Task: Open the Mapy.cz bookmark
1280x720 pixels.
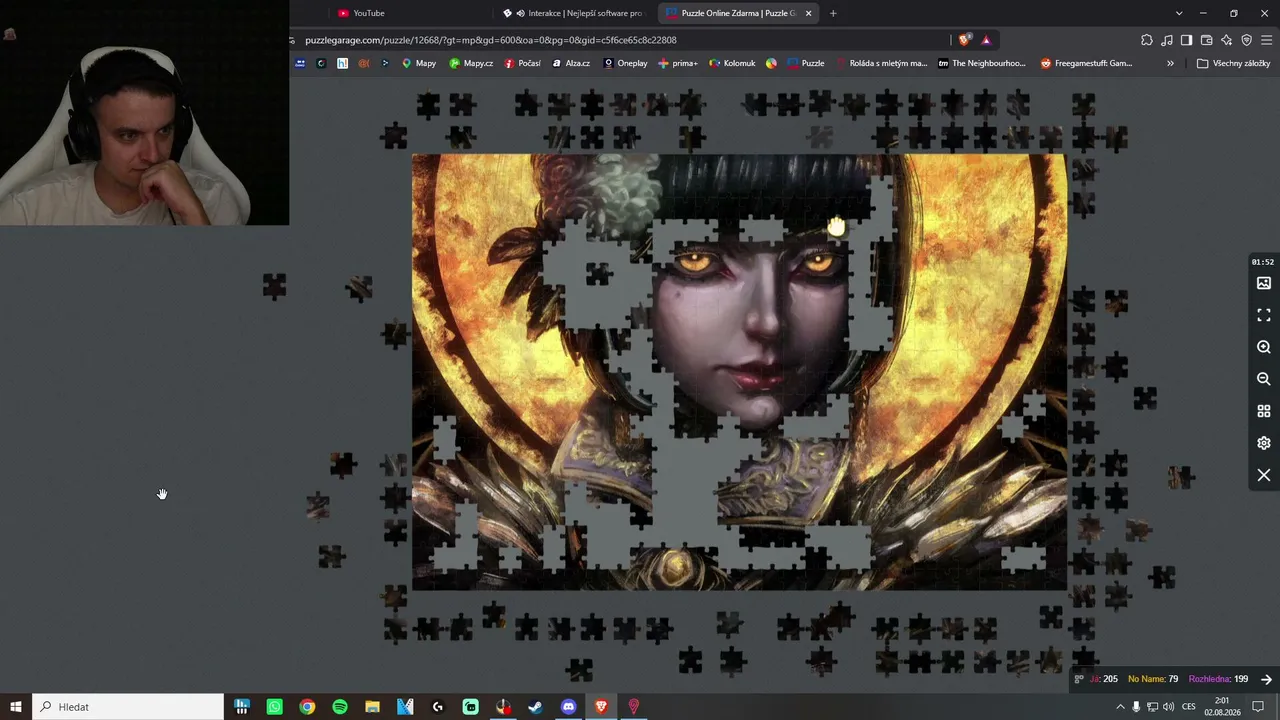Action: click(x=471, y=63)
